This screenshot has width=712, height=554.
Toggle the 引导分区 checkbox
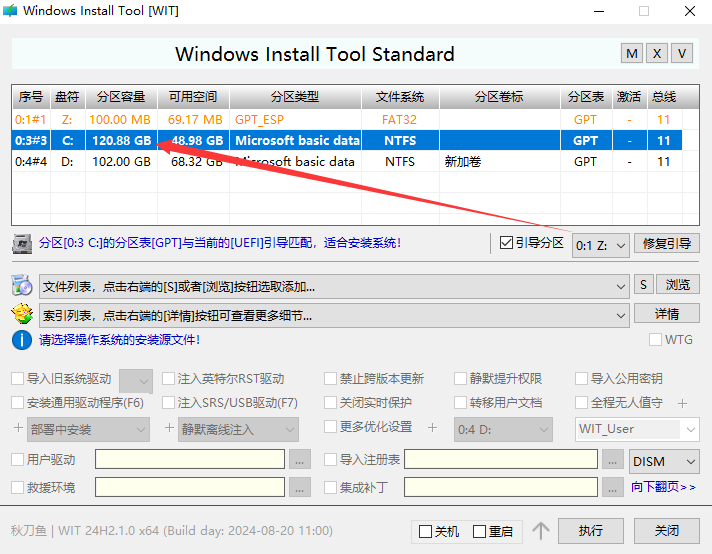tap(506, 242)
